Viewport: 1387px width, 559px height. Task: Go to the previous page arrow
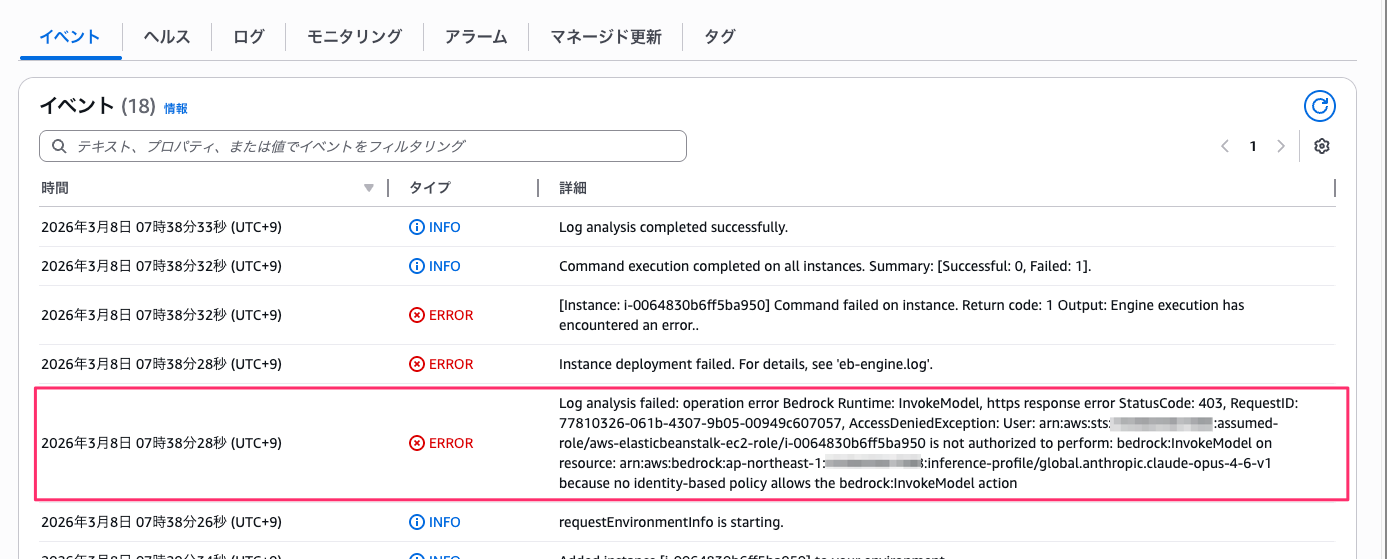(x=1225, y=146)
